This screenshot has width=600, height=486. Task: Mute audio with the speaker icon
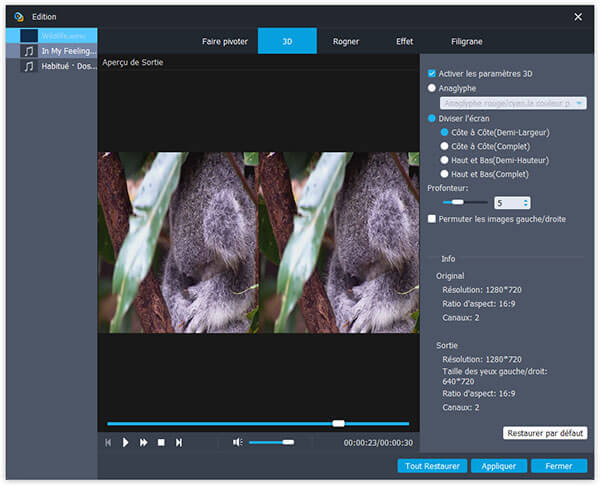(238, 442)
